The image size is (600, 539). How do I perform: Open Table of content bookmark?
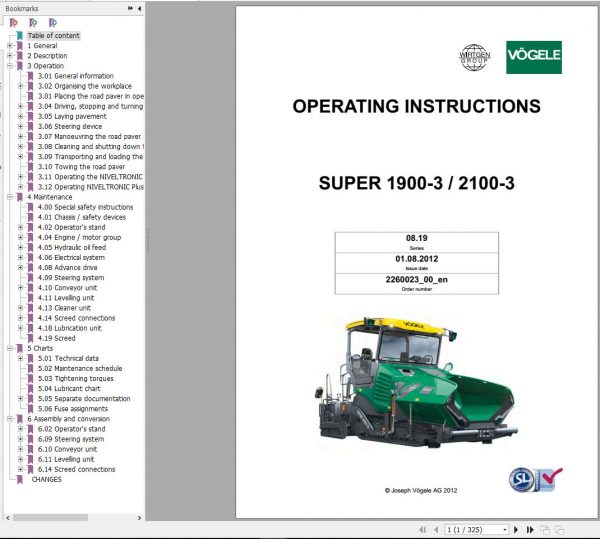54,36
